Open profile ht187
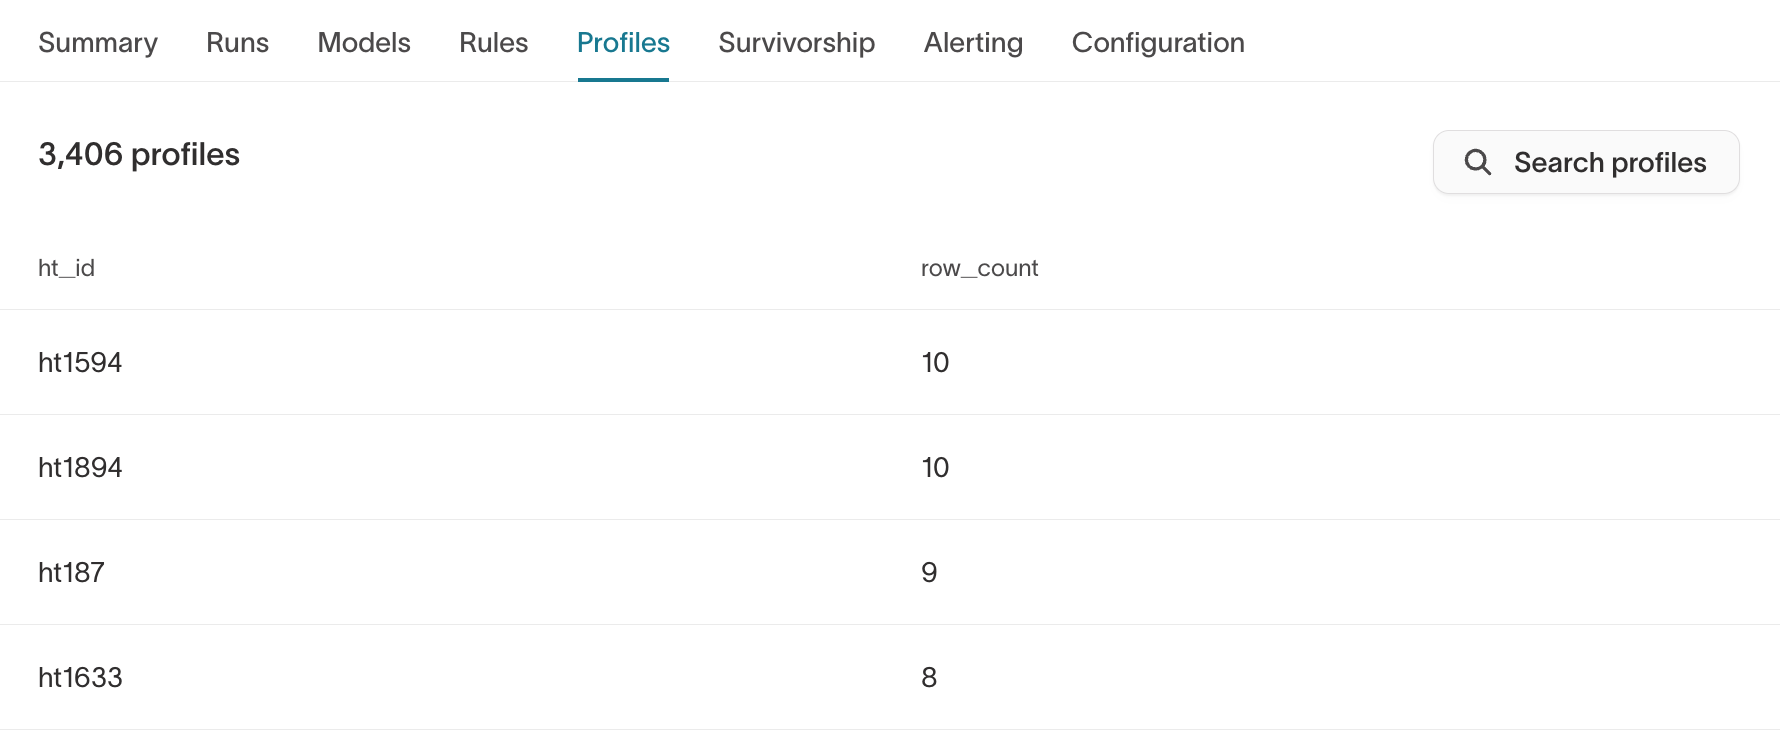This screenshot has width=1780, height=734. pos(71,572)
